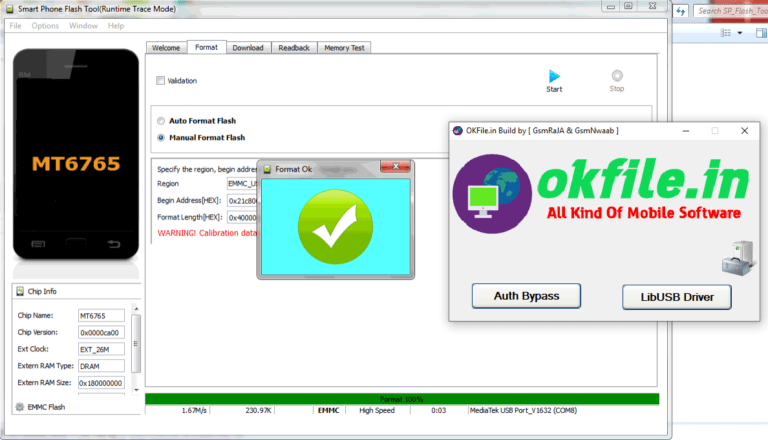Minimize the OKFile.in window

pos(686,131)
